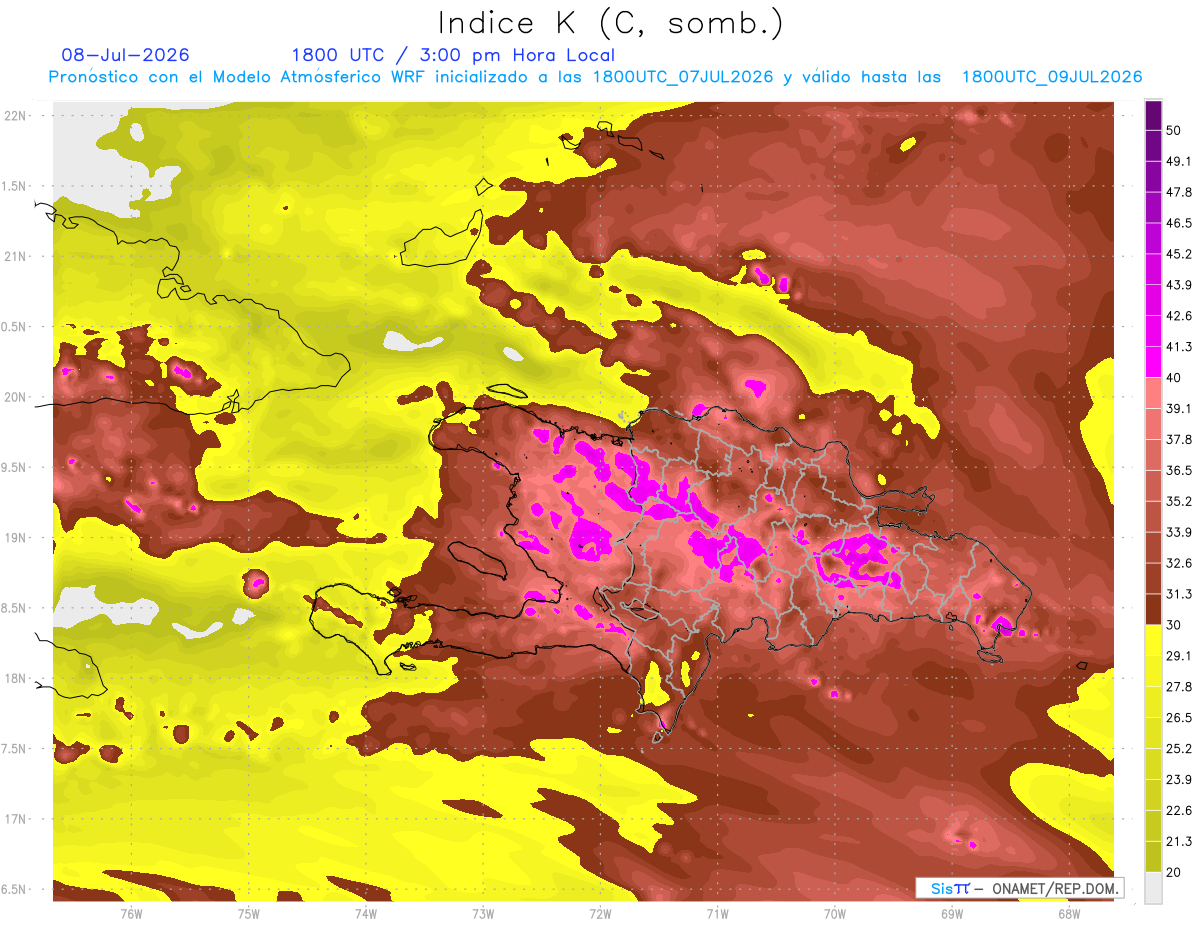Click the '70W' longitude label
The image size is (1200, 927).
835,913
